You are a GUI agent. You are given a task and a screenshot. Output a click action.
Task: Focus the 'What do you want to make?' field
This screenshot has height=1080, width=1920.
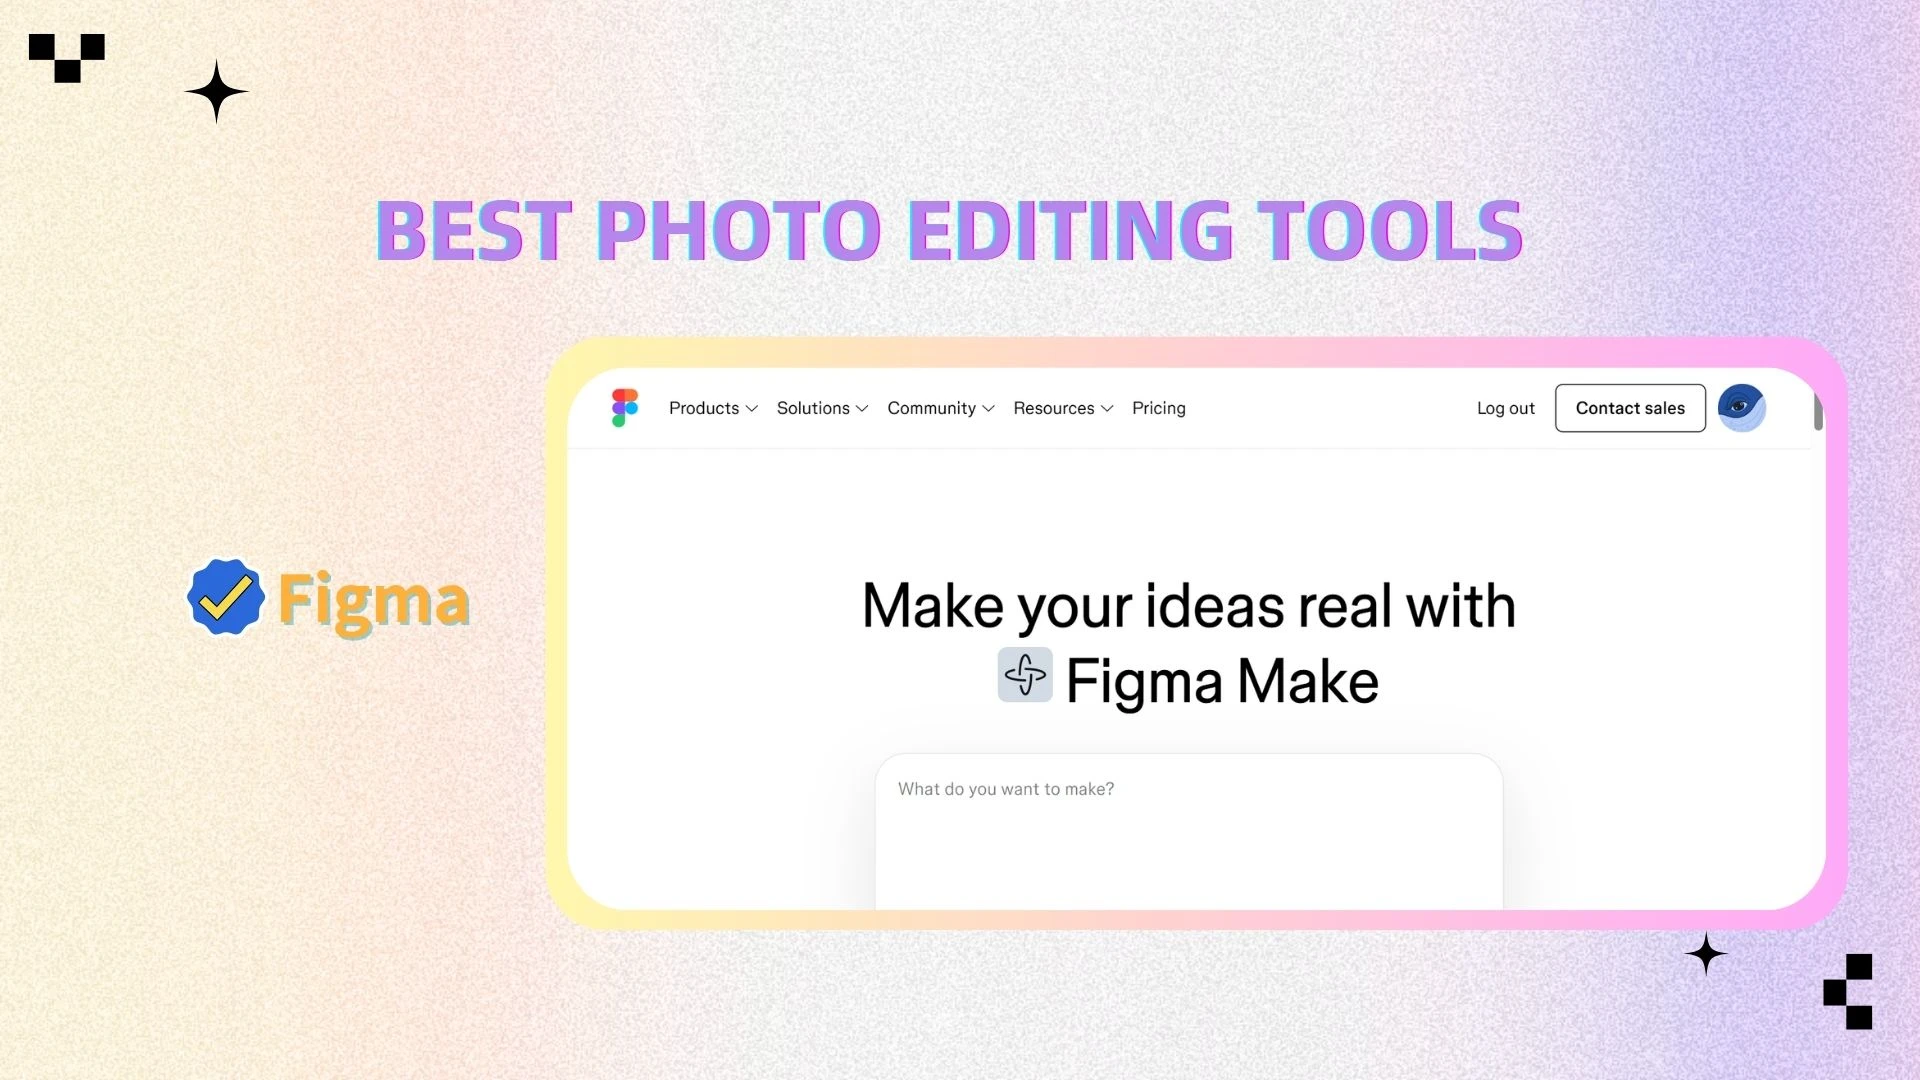click(1189, 832)
